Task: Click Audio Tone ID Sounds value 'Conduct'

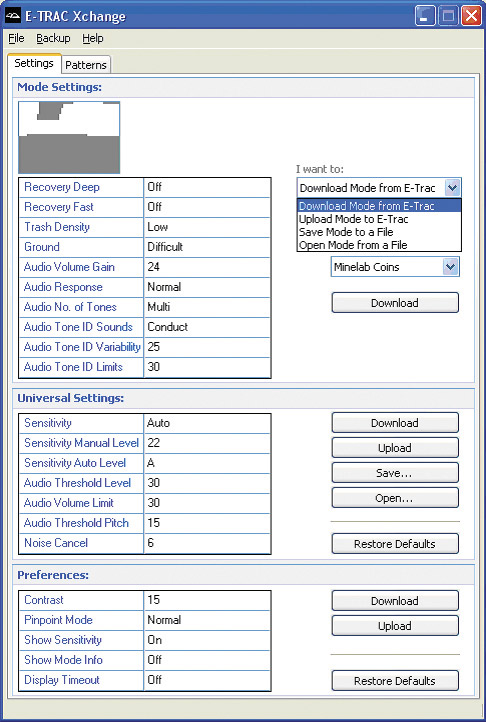Action: 207,327
